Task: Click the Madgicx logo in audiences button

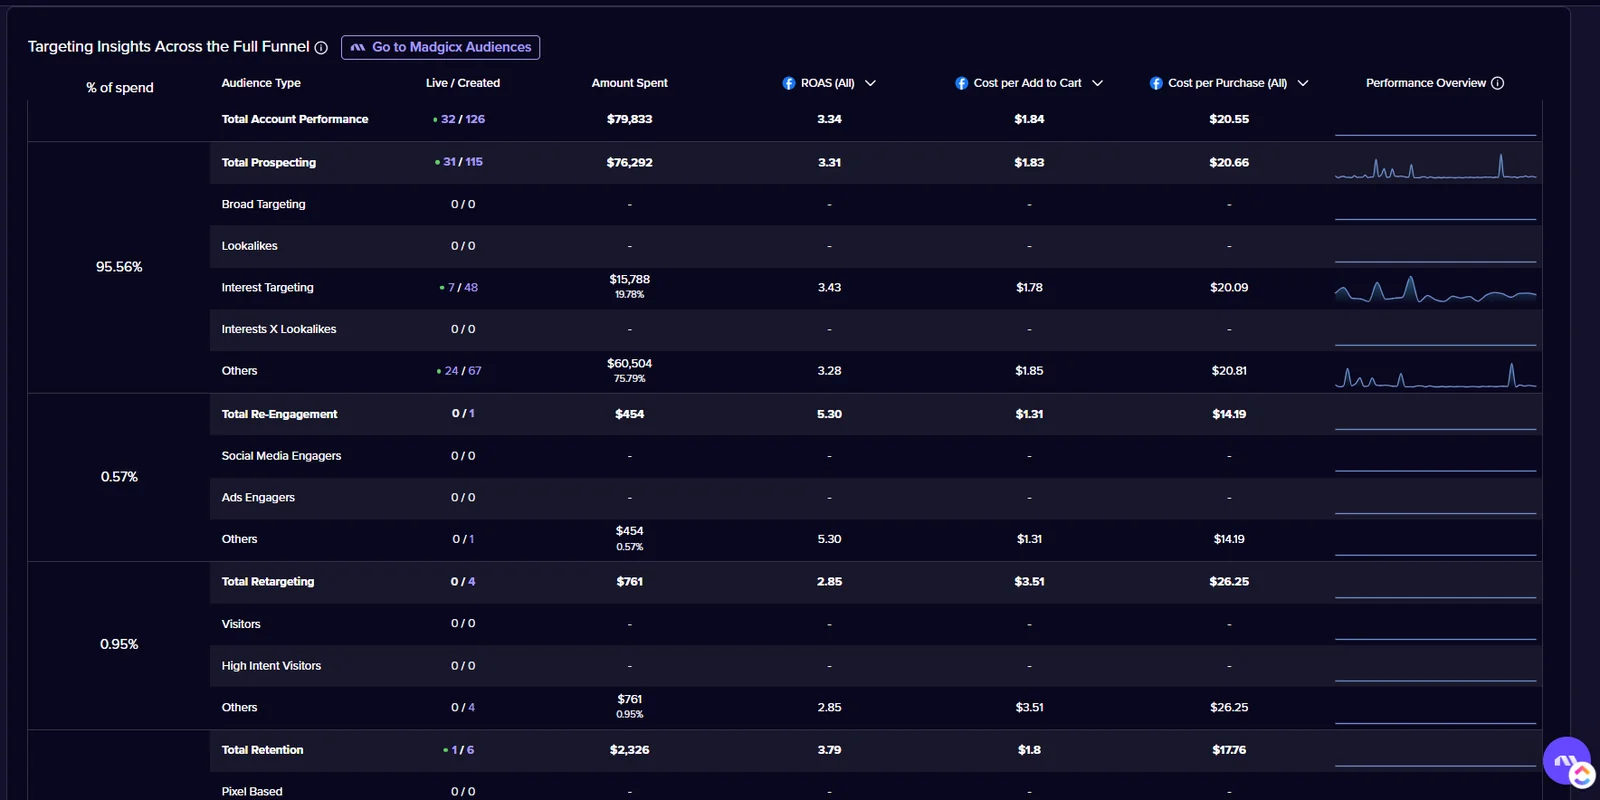Action: (x=358, y=47)
